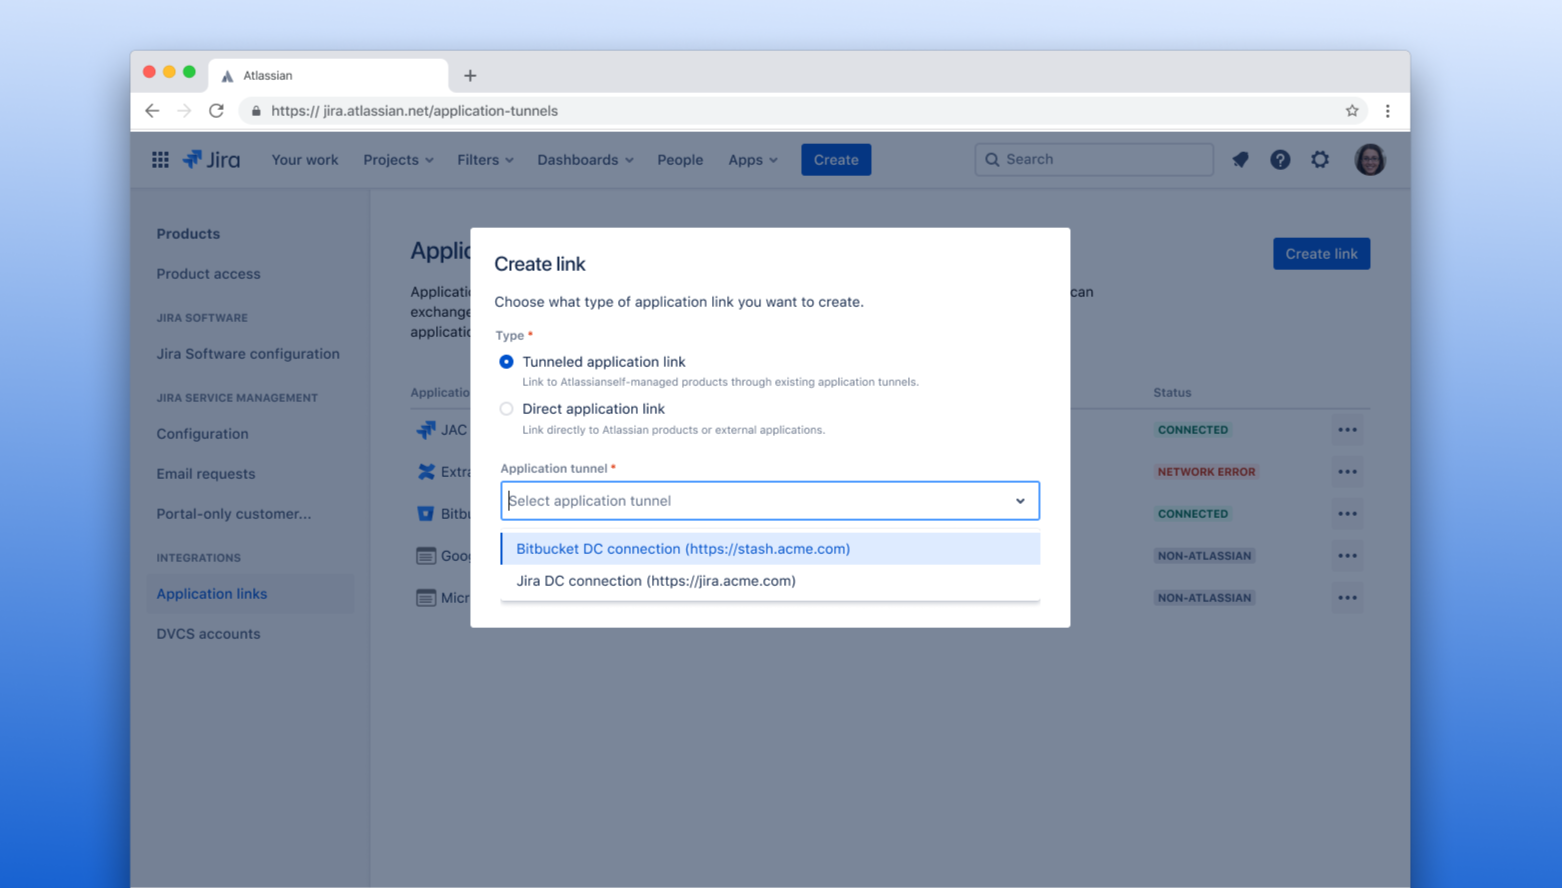
Task: Expand the Projects dropdown
Action: pyautogui.click(x=398, y=160)
